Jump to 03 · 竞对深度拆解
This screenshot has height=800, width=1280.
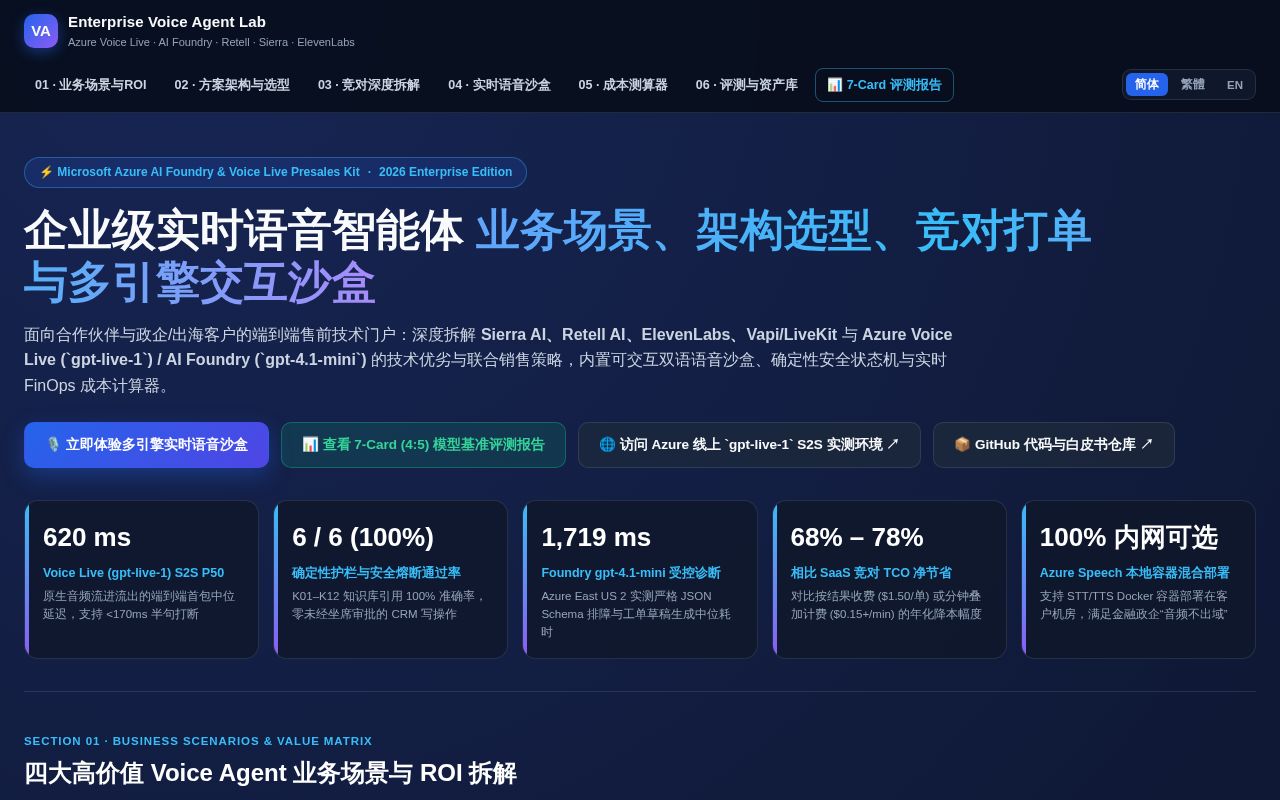pyautogui.click(x=369, y=85)
